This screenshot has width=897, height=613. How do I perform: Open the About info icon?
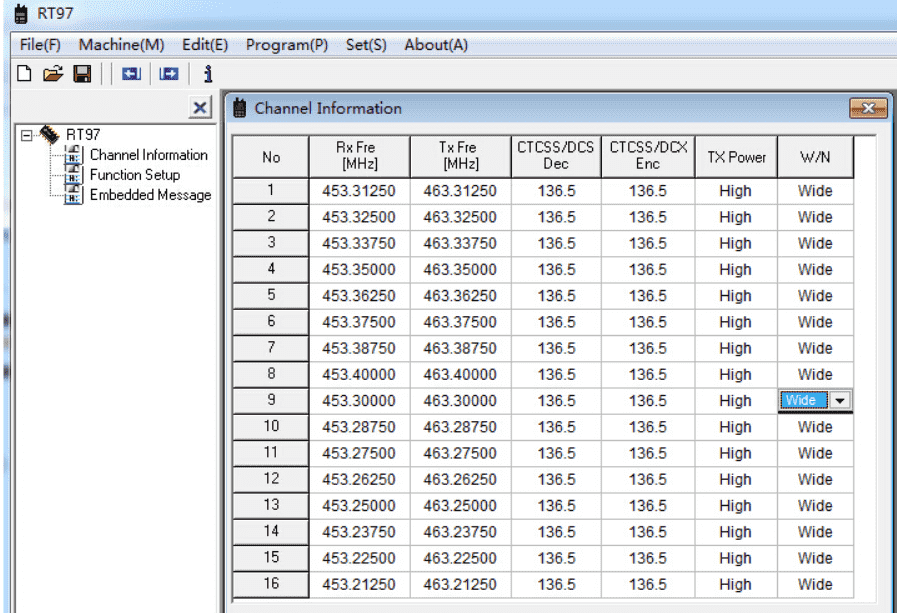[208, 73]
